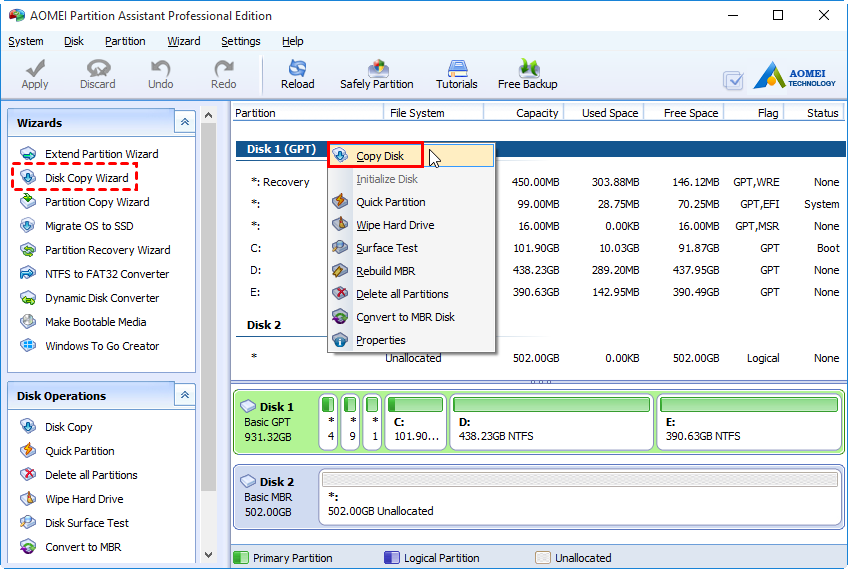Select the D: 438.23GB NTFS block in the disk map
Image resolution: width=848 pixels, height=569 pixels.
552,422
